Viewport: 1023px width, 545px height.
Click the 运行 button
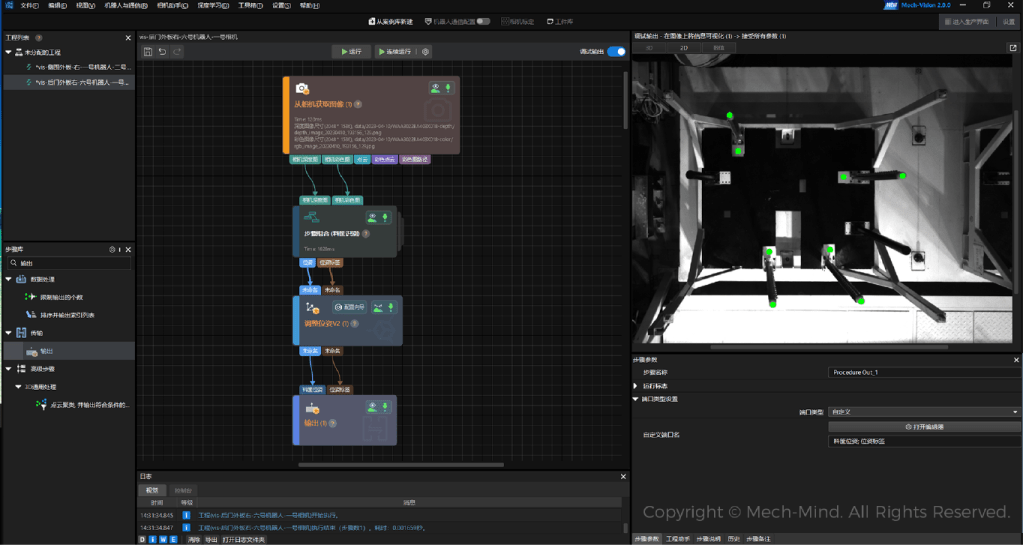pyautogui.click(x=351, y=51)
